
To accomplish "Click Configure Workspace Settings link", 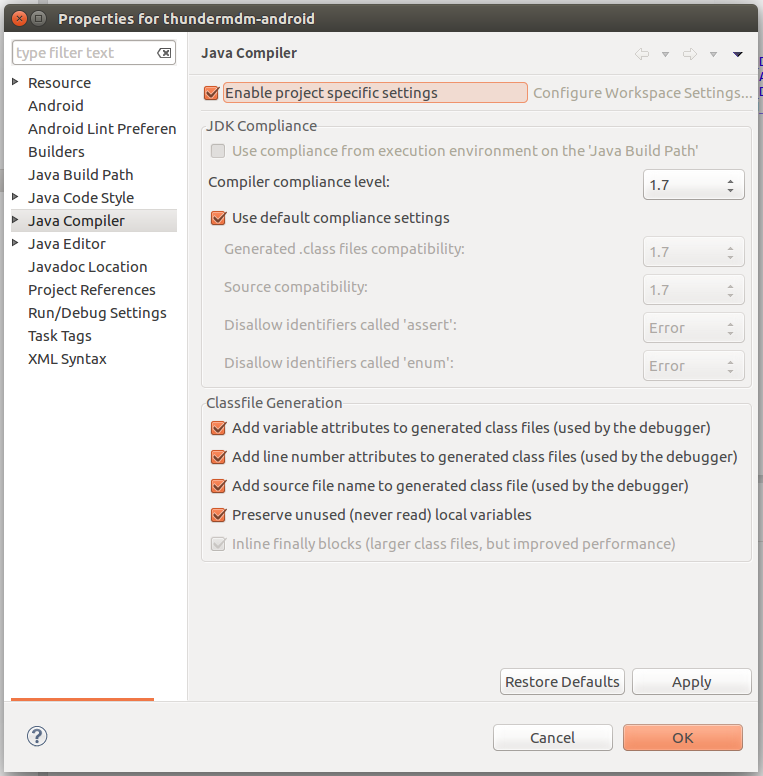I will tap(642, 93).
